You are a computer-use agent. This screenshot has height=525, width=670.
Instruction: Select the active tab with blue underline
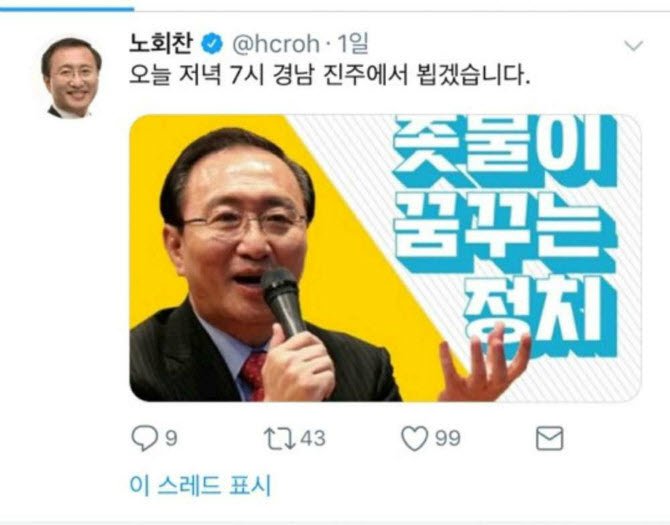[x=67, y=9]
